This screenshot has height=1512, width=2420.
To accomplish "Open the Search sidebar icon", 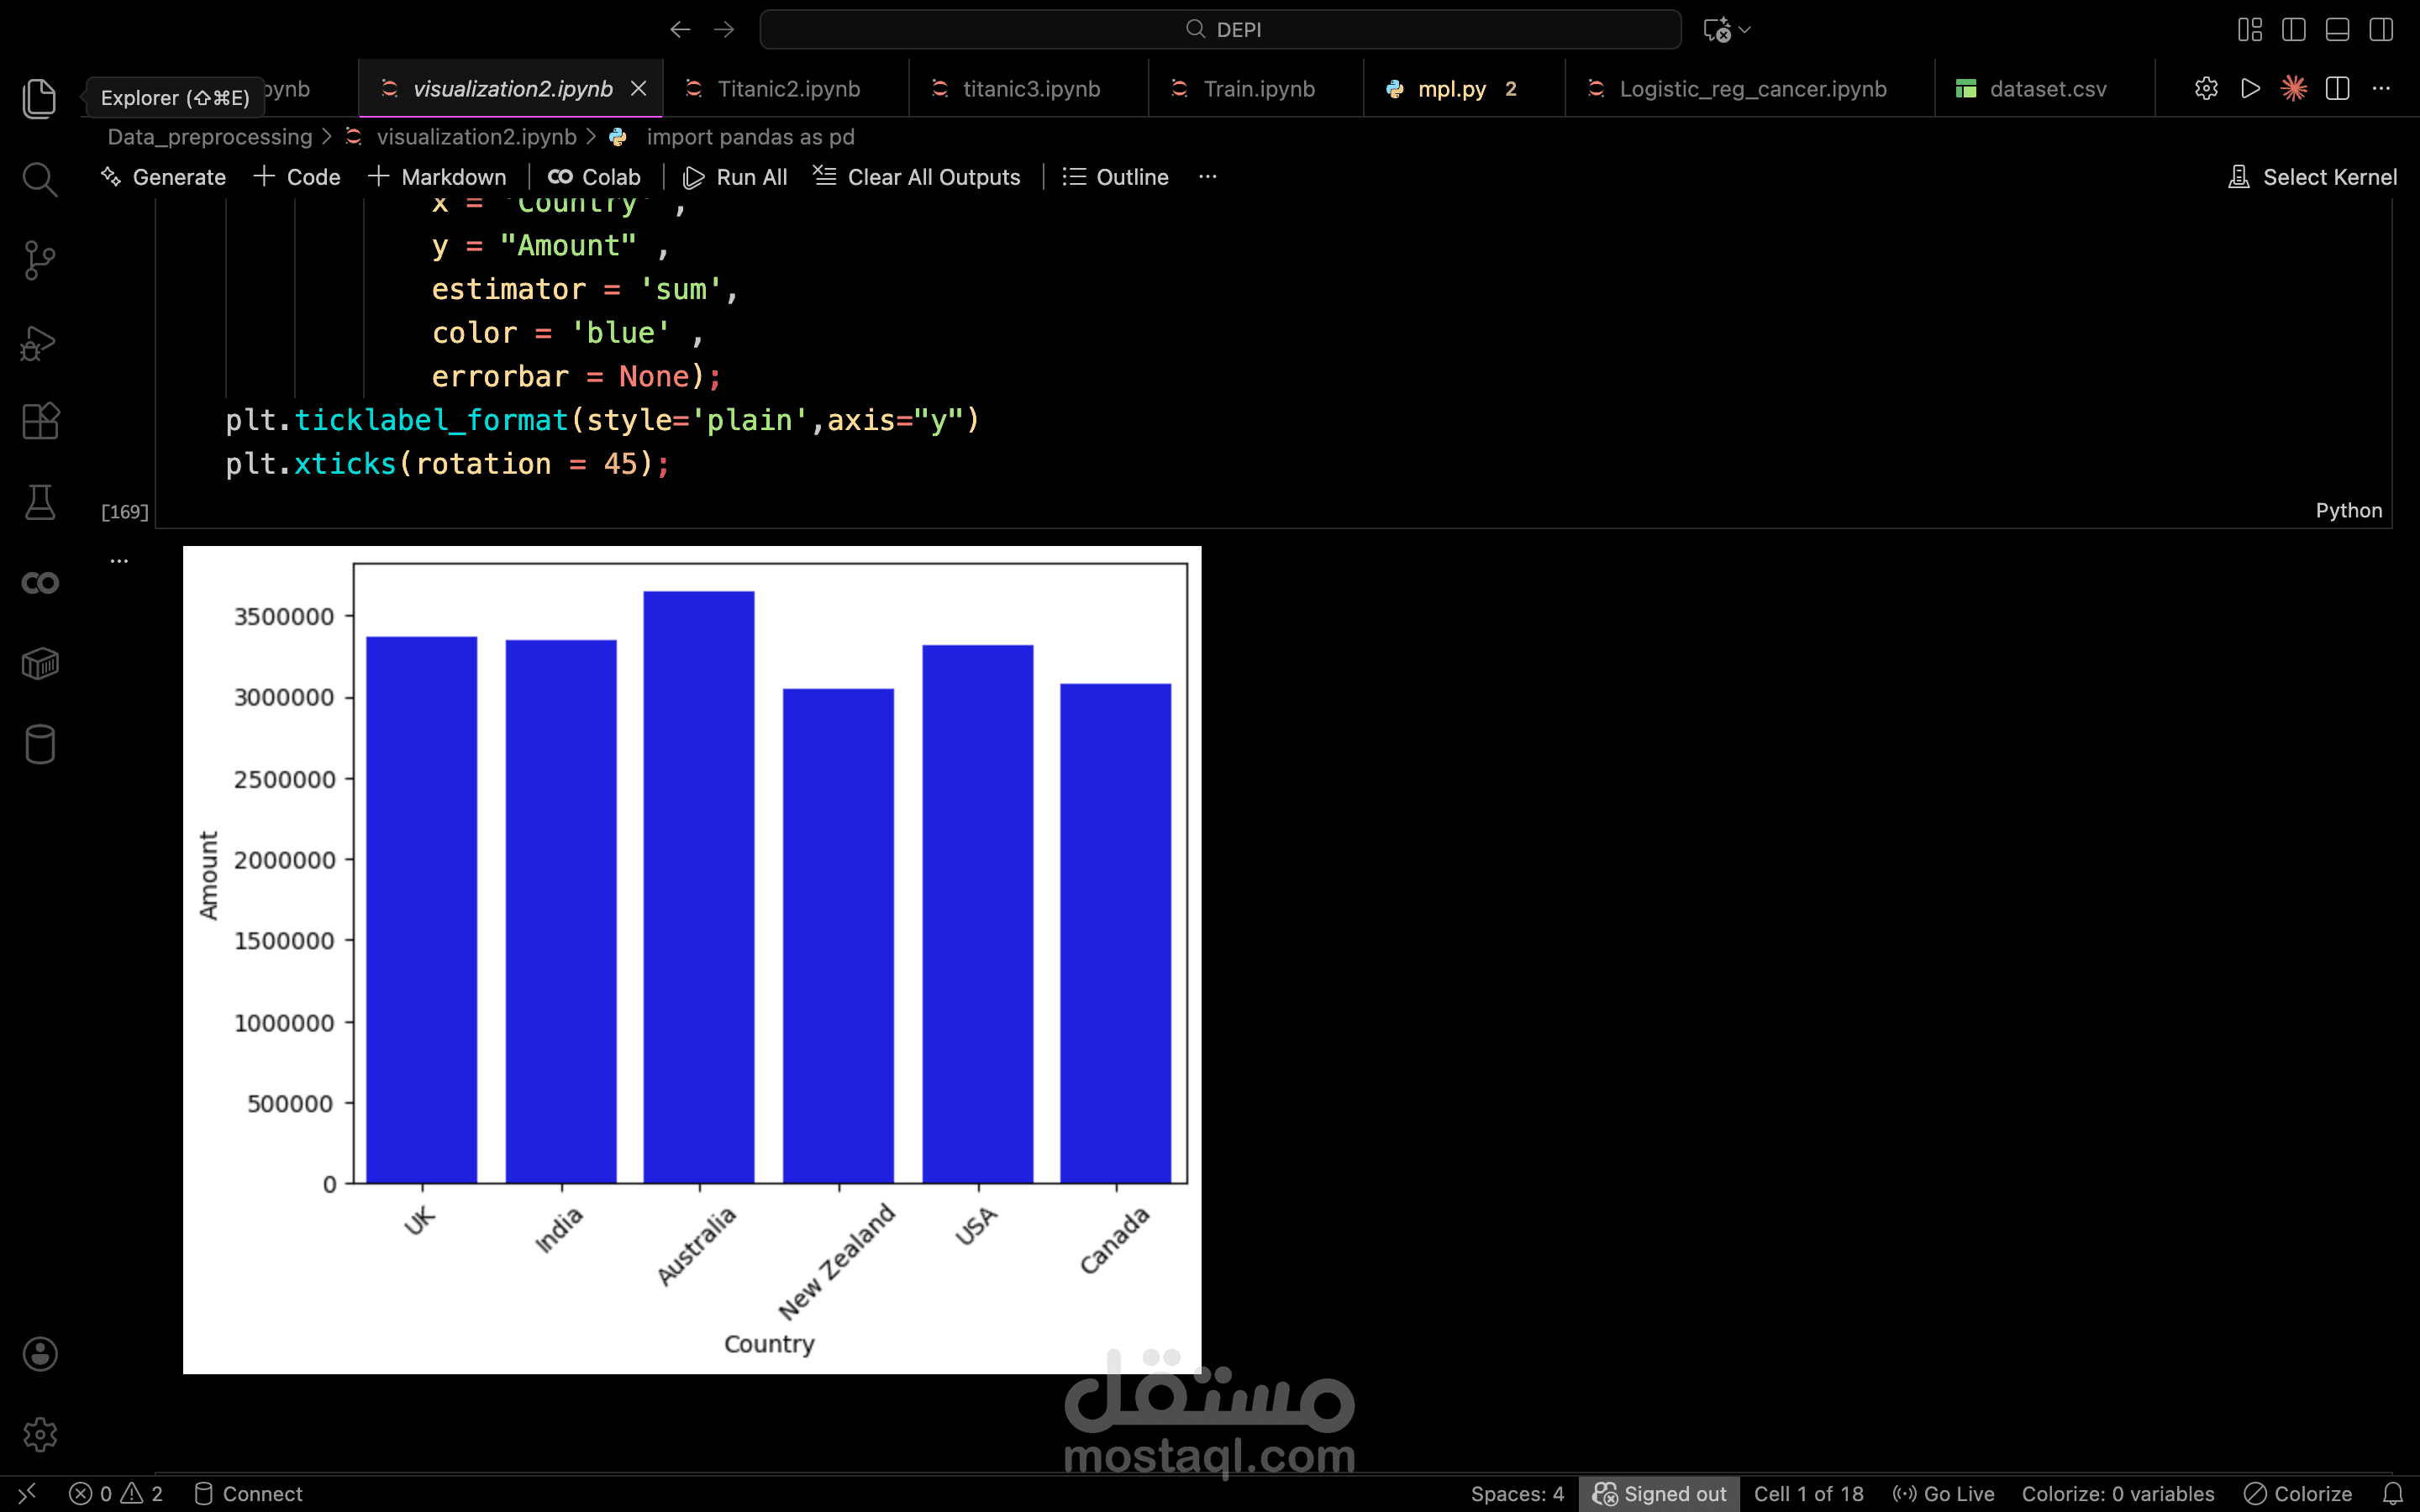I will (40, 180).
